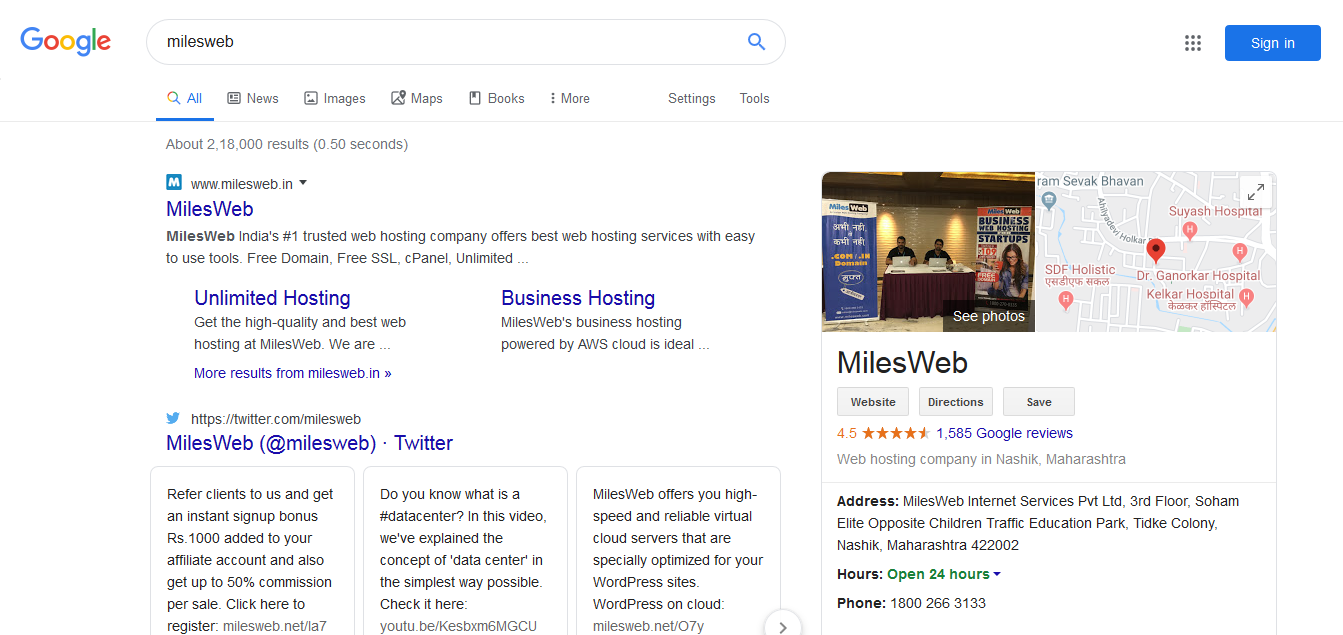
Task: Click the milesweb.net/O7y link
Action: [649, 626]
